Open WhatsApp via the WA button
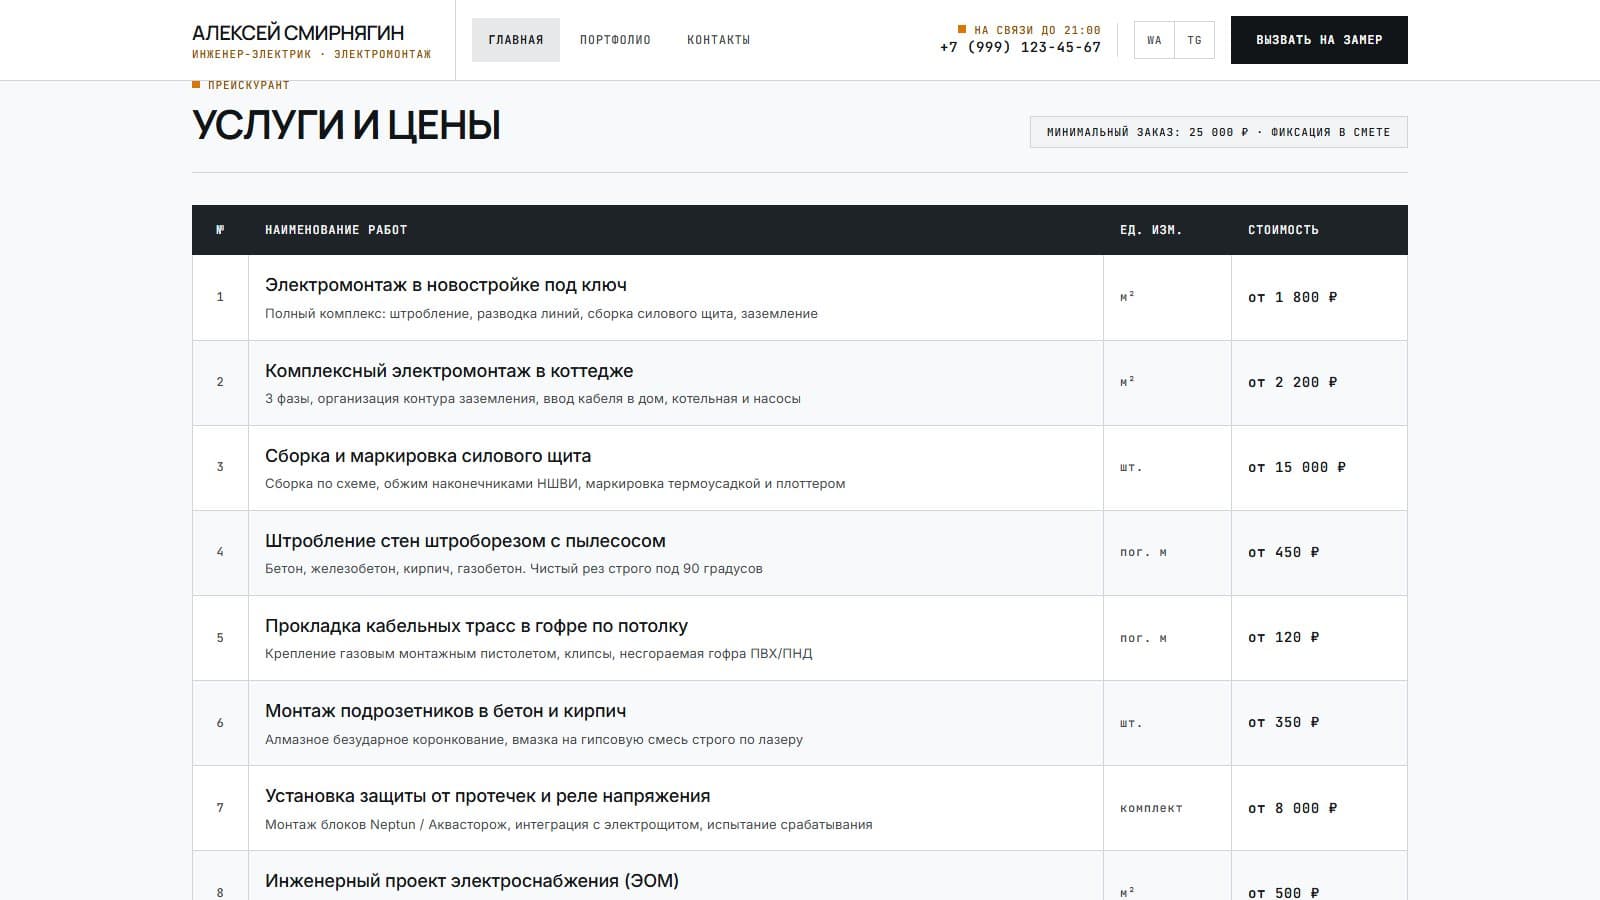Viewport: 1600px width, 900px height. click(x=1154, y=40)
